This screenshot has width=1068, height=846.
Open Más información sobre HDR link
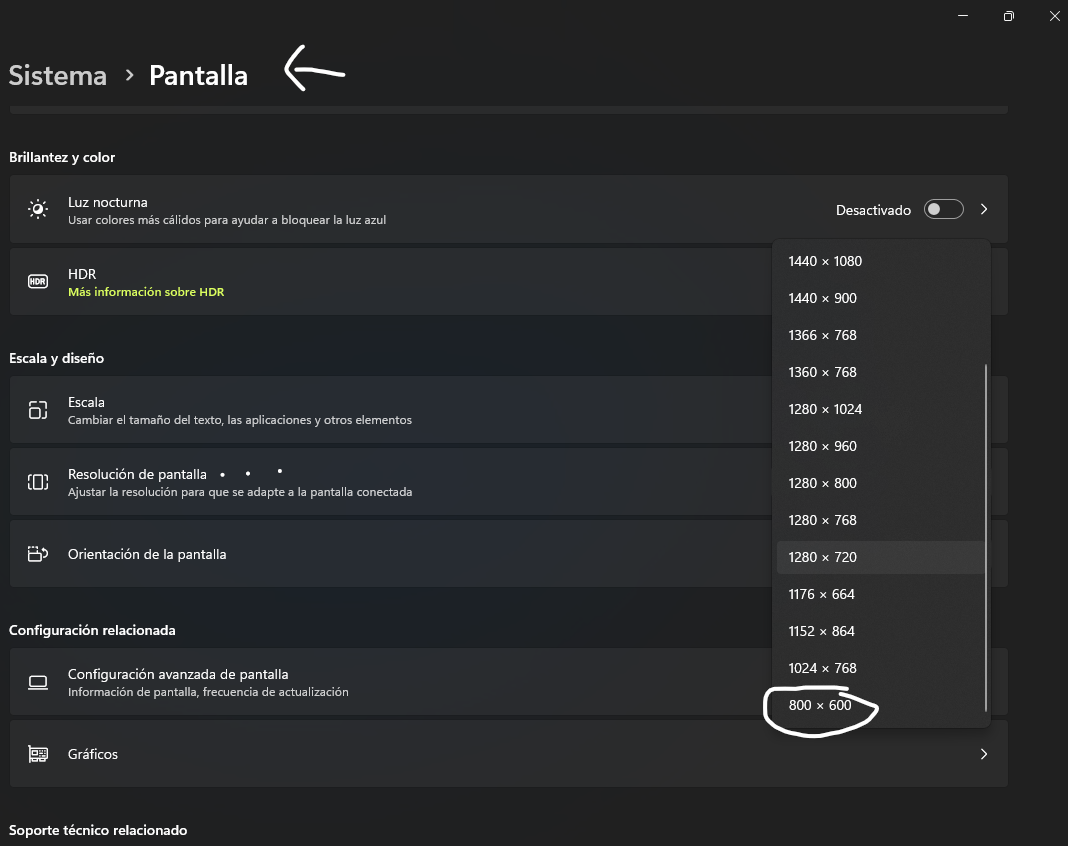point(146,292)
